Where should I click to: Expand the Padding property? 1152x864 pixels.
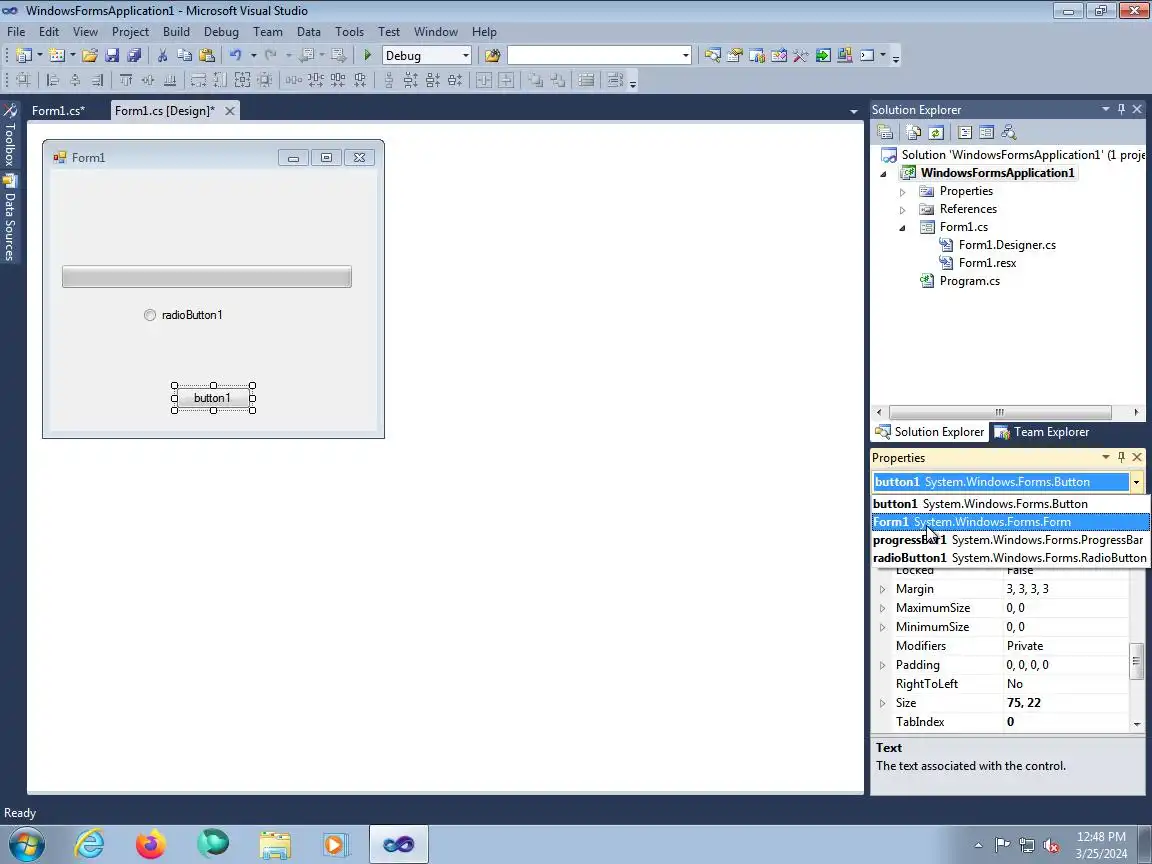[882, 665]
